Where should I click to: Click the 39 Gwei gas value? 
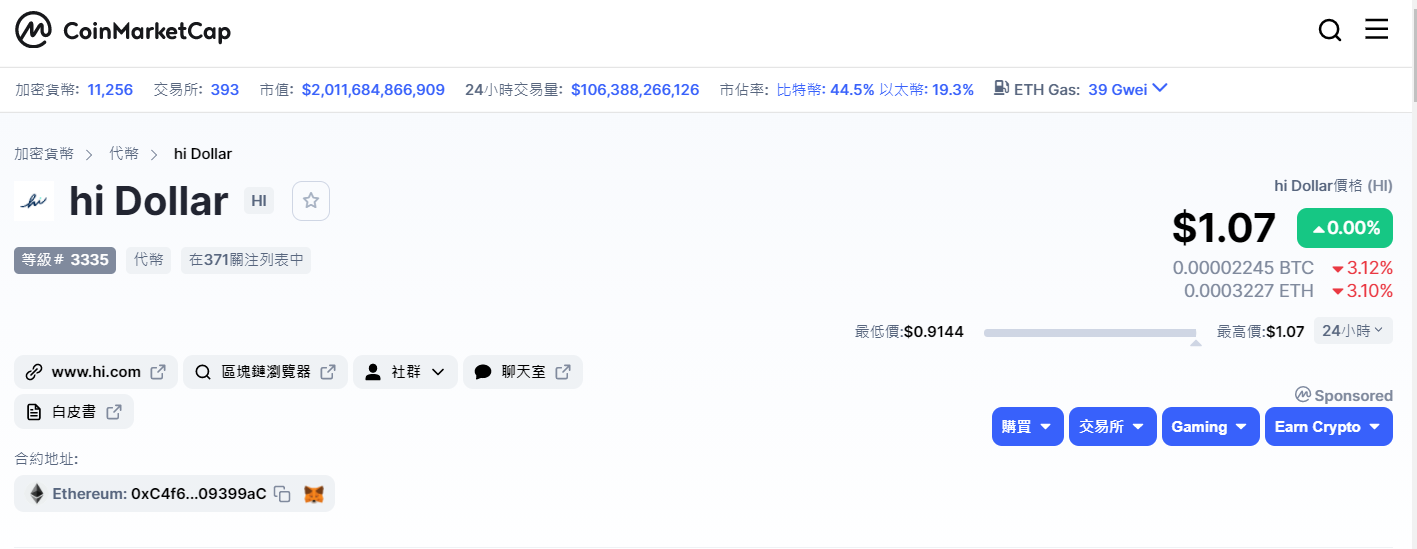tap(1117, 89)
